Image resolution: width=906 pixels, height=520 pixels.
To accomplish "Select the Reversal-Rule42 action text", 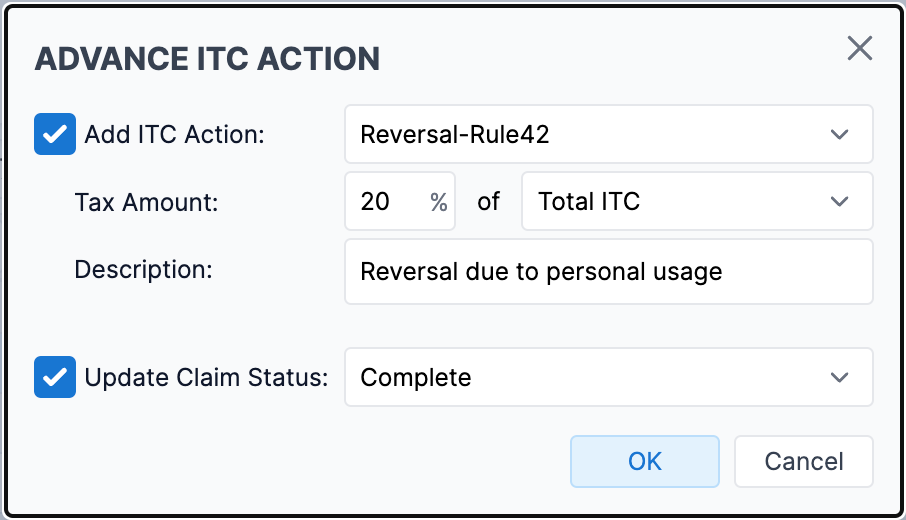I will pyautogui.click(x=454, y=134).
